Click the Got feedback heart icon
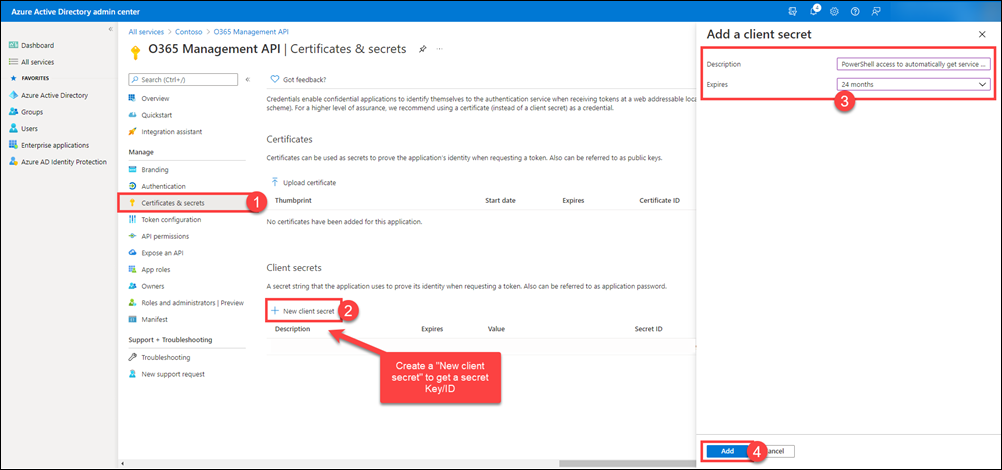The height and width of the screenshot is (470, 1002). [x=275, y=79]
